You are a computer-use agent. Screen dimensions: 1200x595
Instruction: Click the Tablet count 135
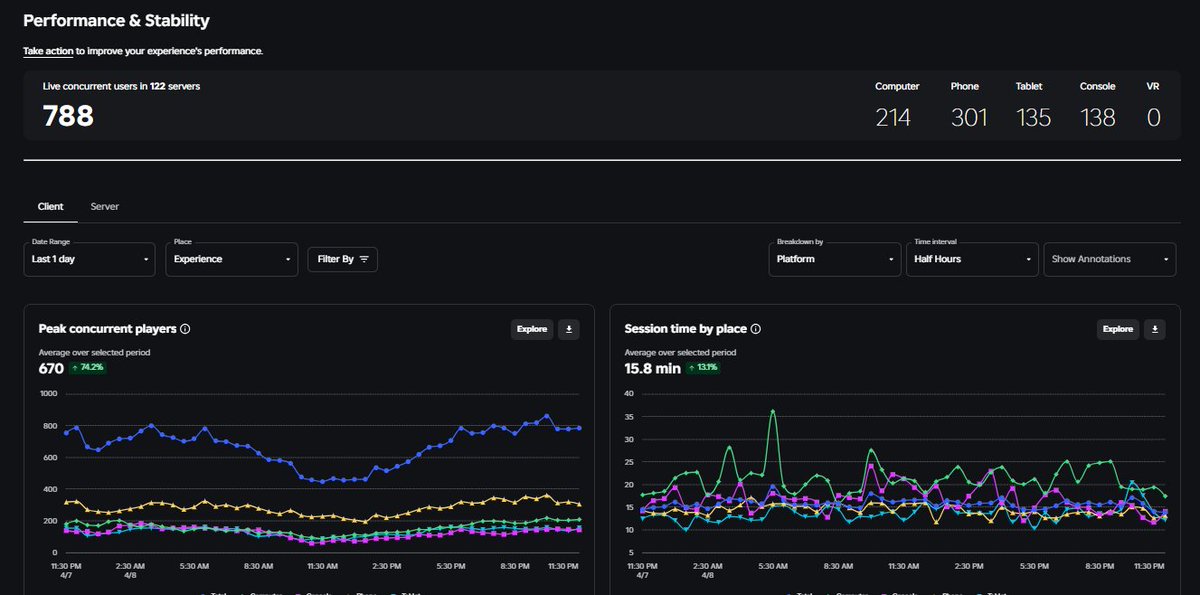1033,118
